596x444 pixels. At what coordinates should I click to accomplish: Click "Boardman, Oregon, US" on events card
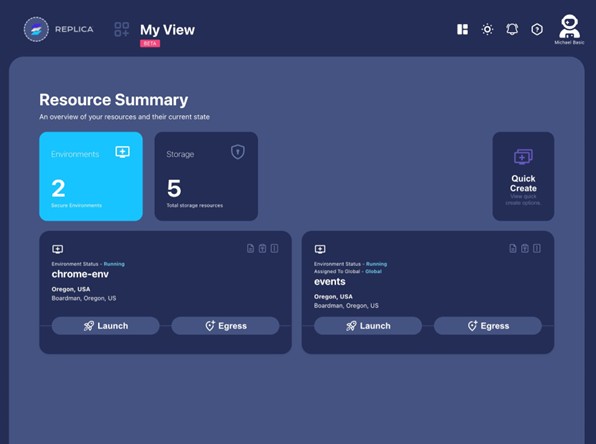tap(346, 306)
